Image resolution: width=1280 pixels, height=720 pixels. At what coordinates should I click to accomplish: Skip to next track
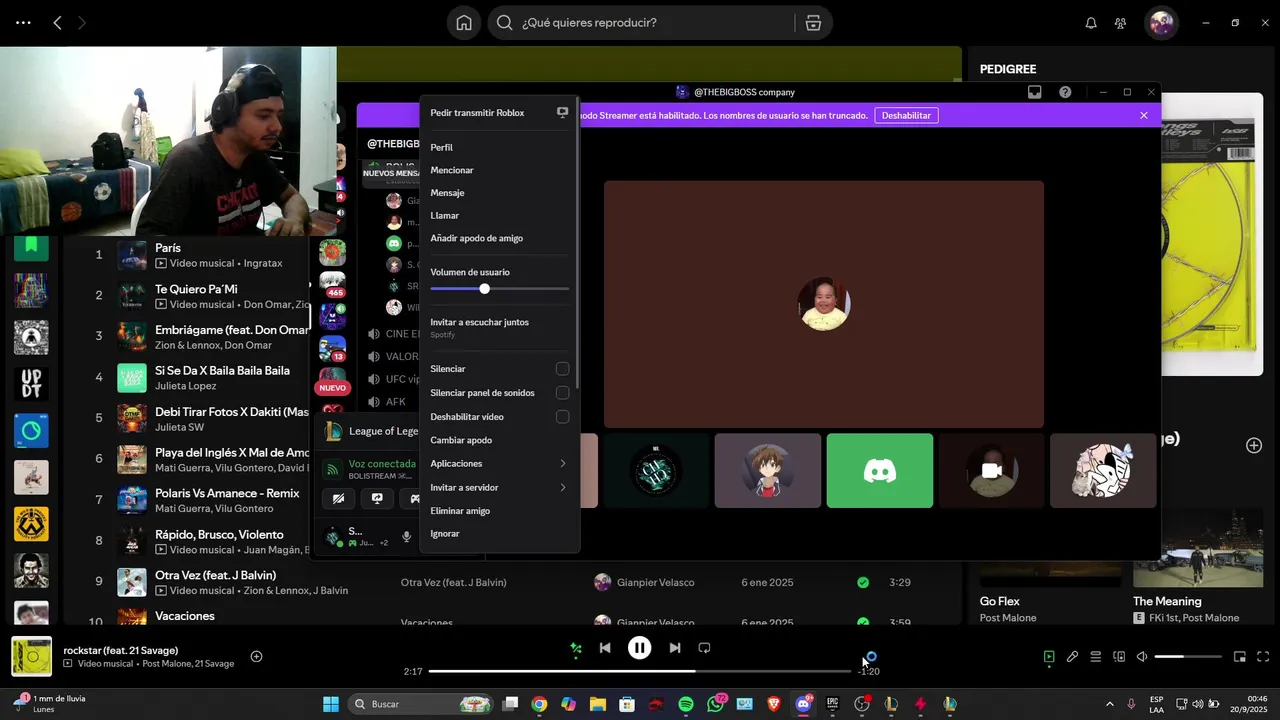click(674, 648)
